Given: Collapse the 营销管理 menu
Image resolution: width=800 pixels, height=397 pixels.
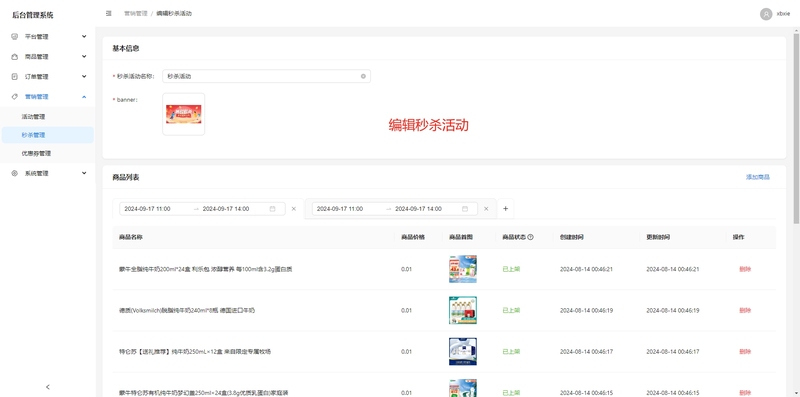Looking at the screenshot, I should point(47,96).
